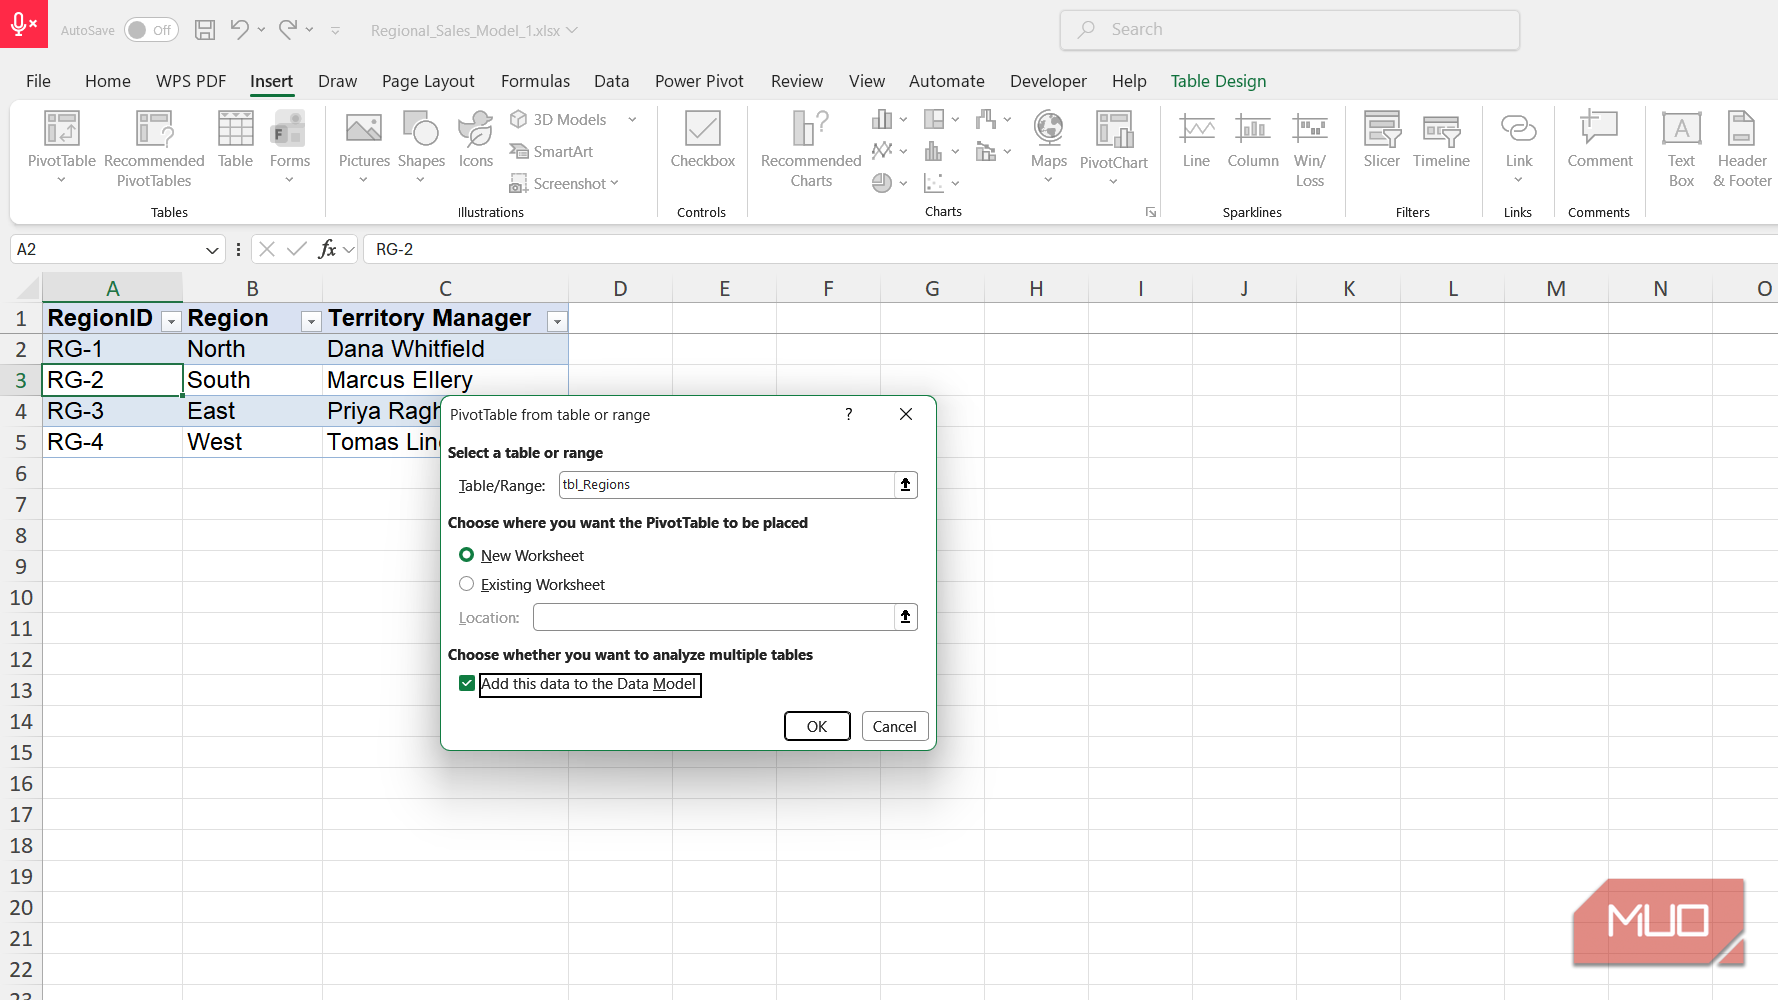This screenshot has height=1000, width=1778.
Task: Toggle the AutoSave switch
Action: point(151,30)
